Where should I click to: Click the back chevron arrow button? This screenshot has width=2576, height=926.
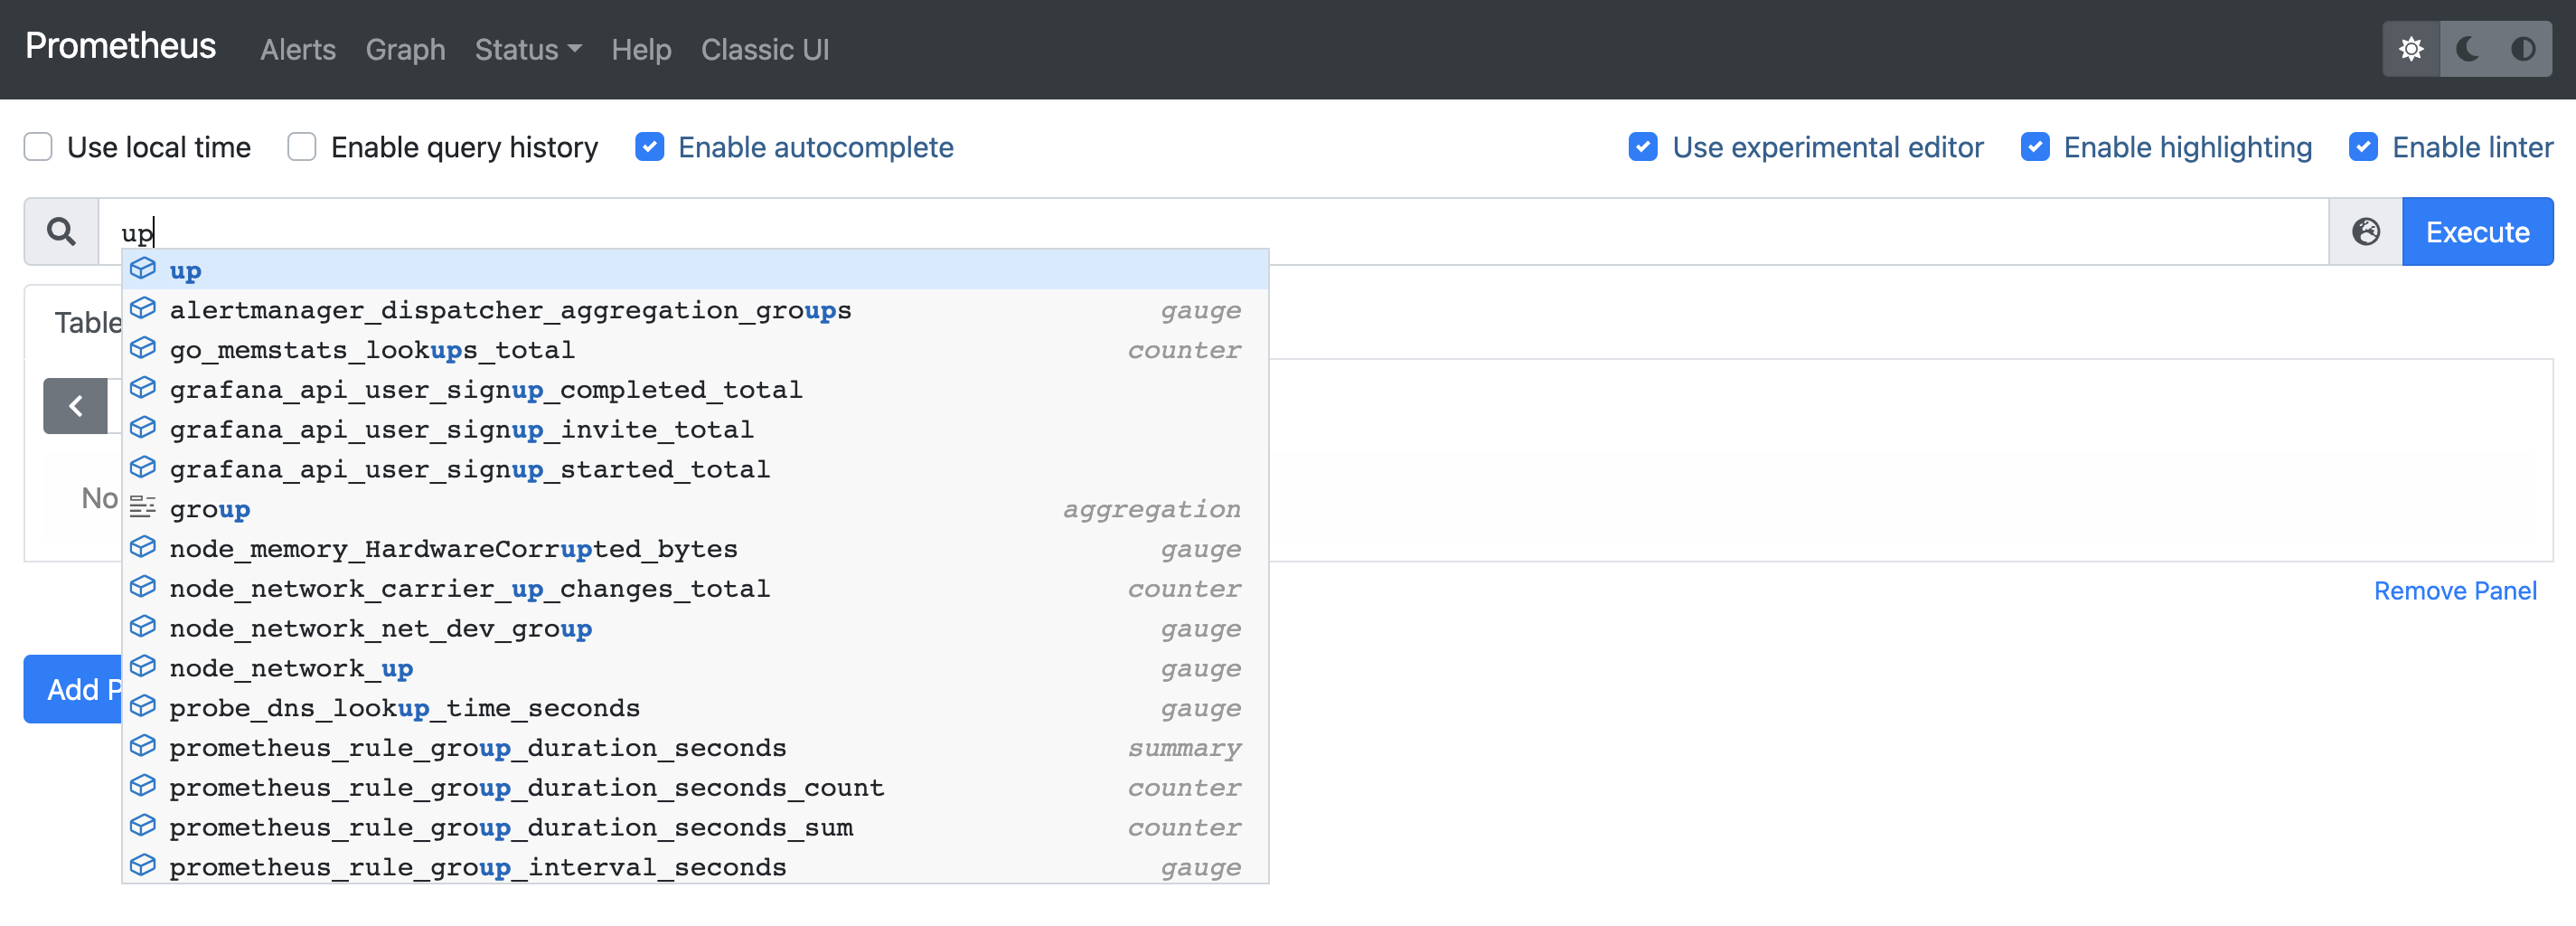click(x=75, y=406)
